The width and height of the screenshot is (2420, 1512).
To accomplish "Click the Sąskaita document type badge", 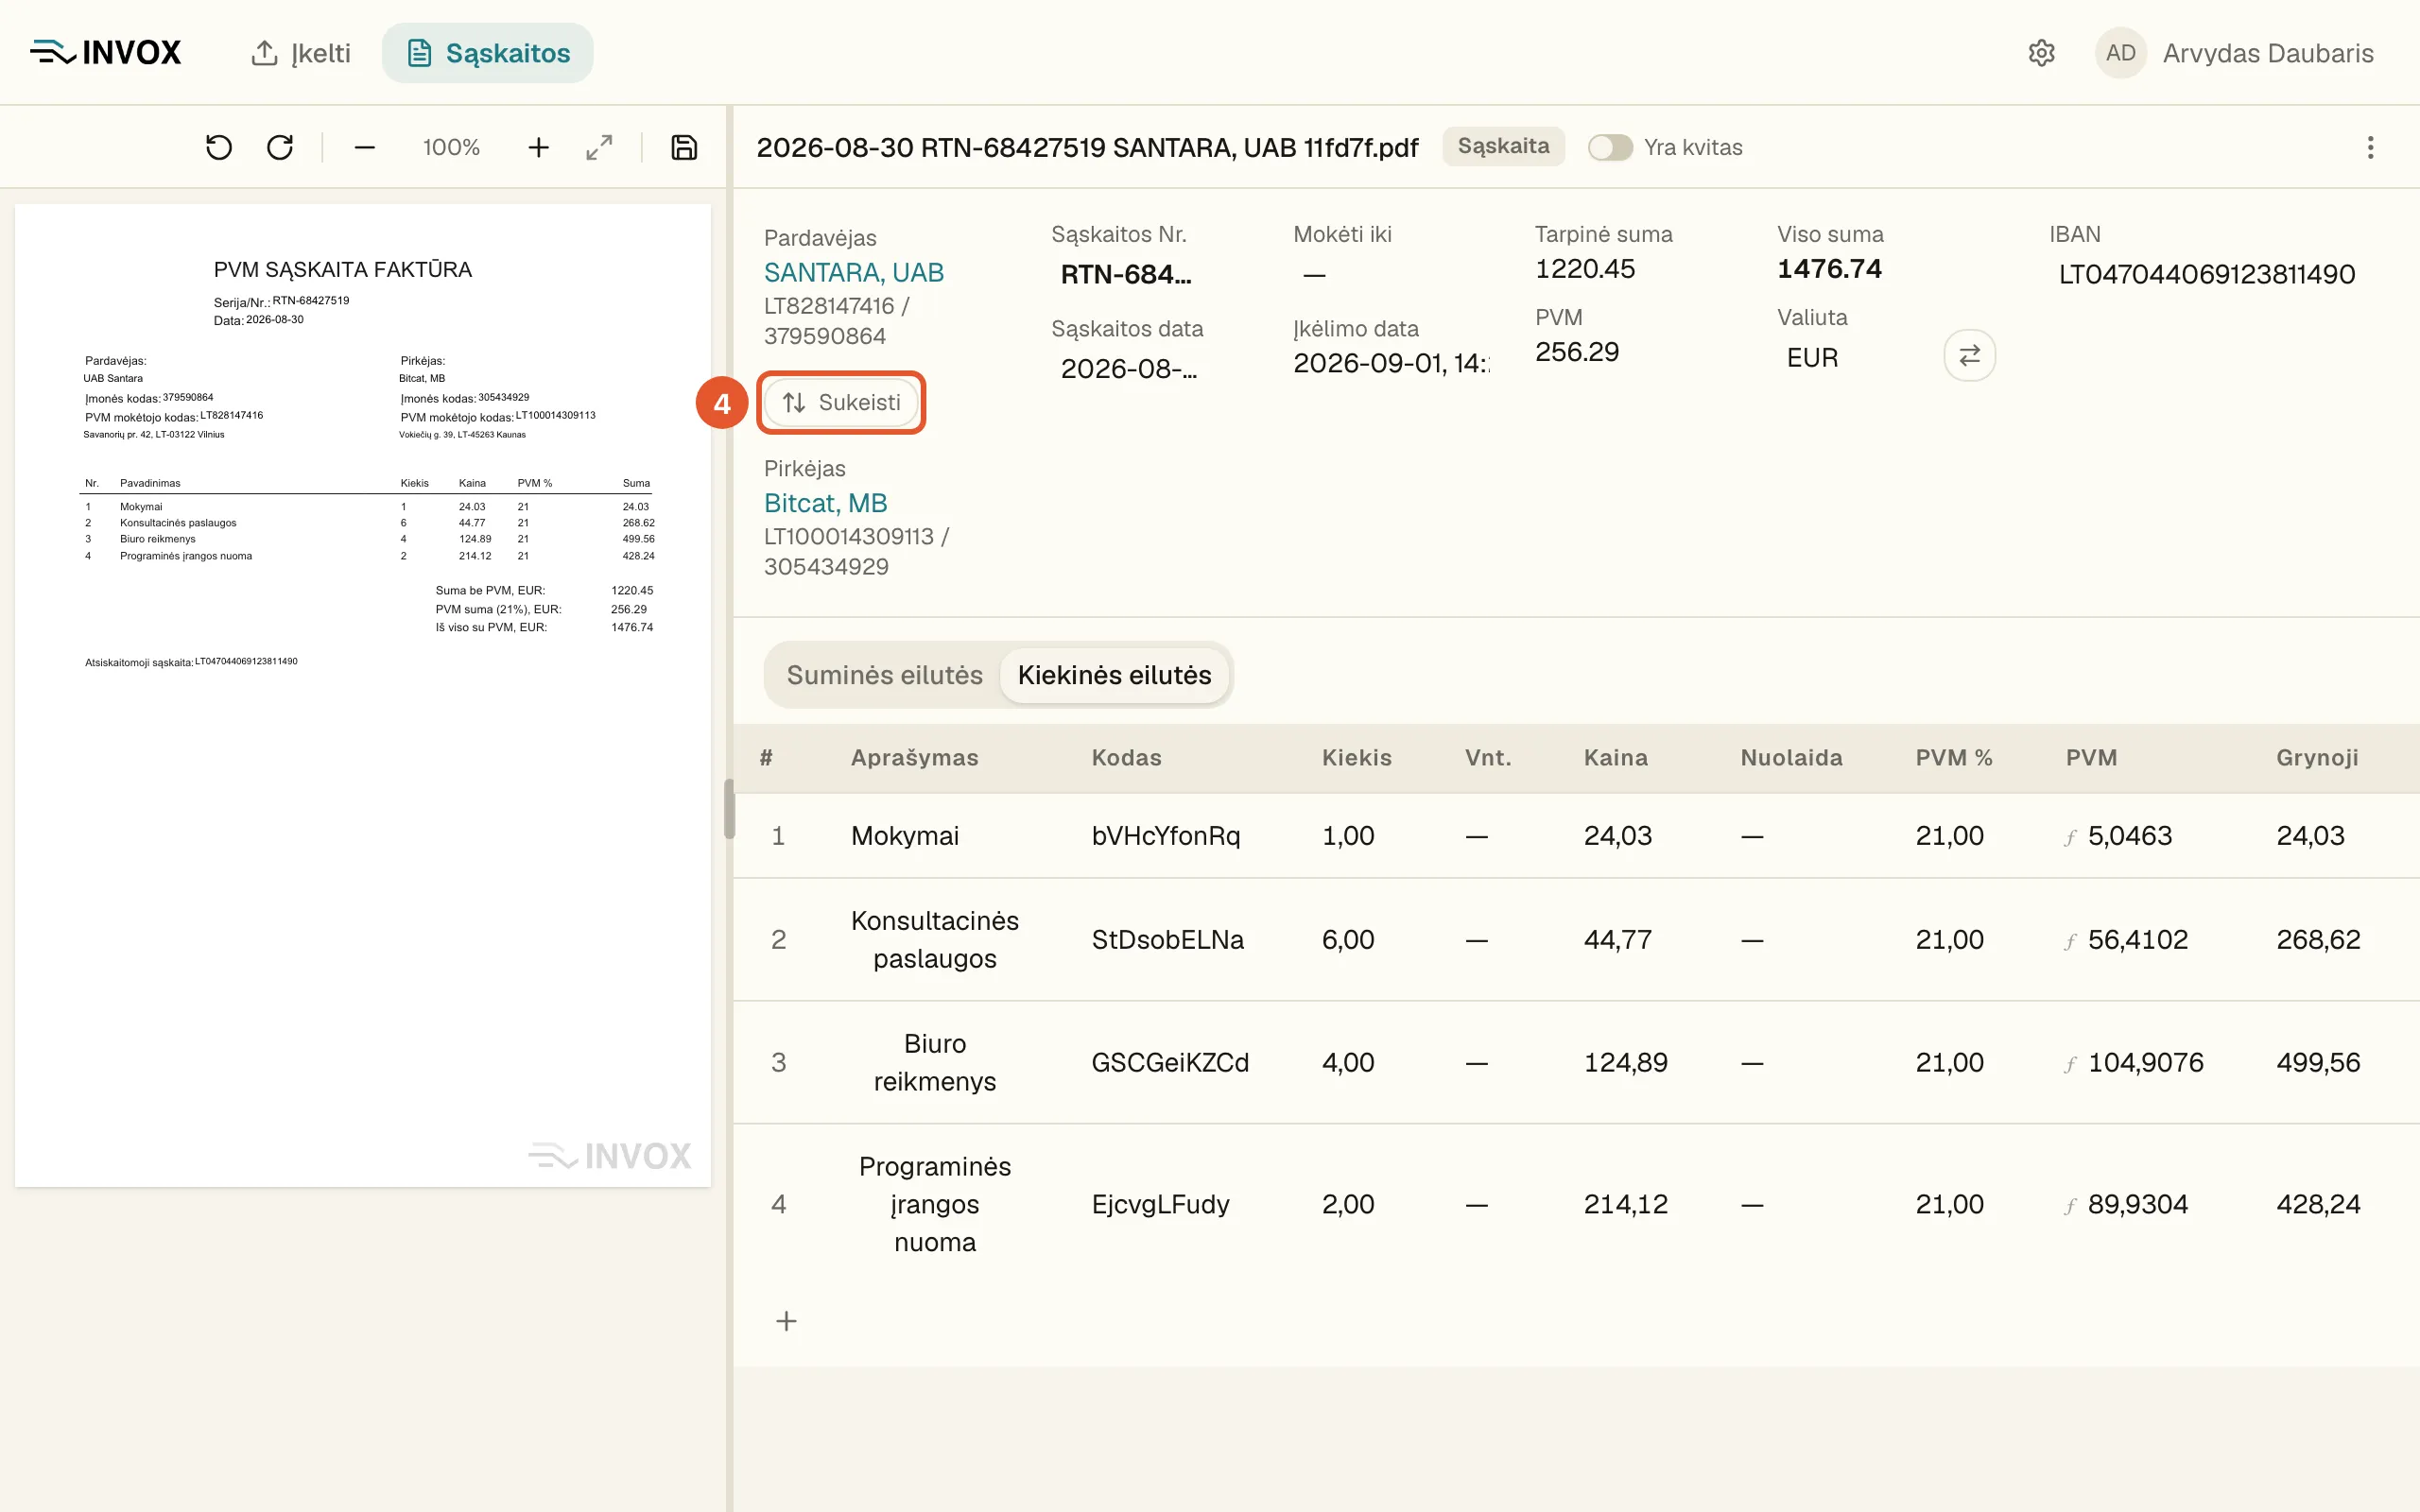I will click(1503, 146).
